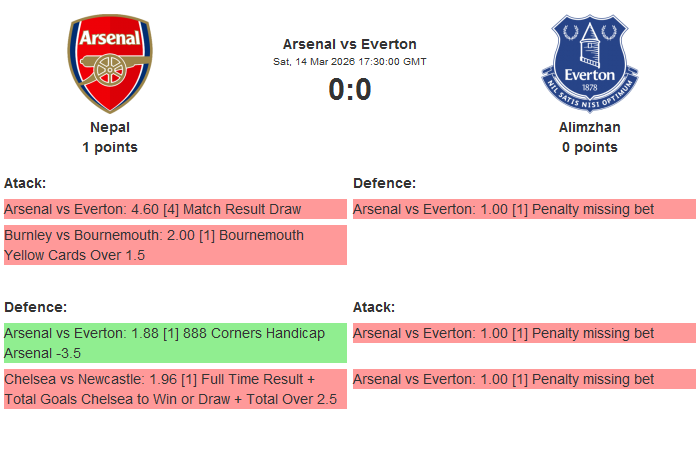Select the Chelsea vs Newcastle Full Time Result bet
This screenshot has width=700, height=460.
coord(175,389)
